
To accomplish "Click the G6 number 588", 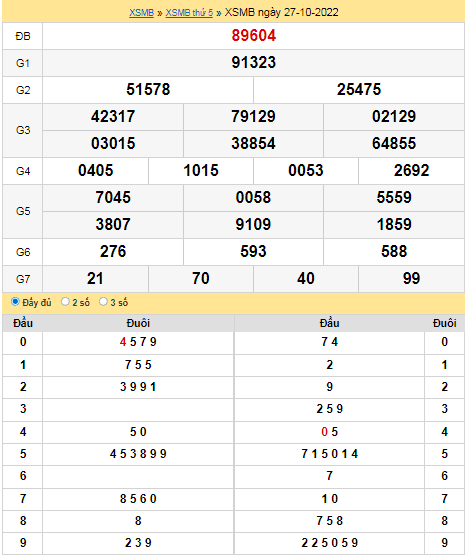I will click(x=394, y=251).
